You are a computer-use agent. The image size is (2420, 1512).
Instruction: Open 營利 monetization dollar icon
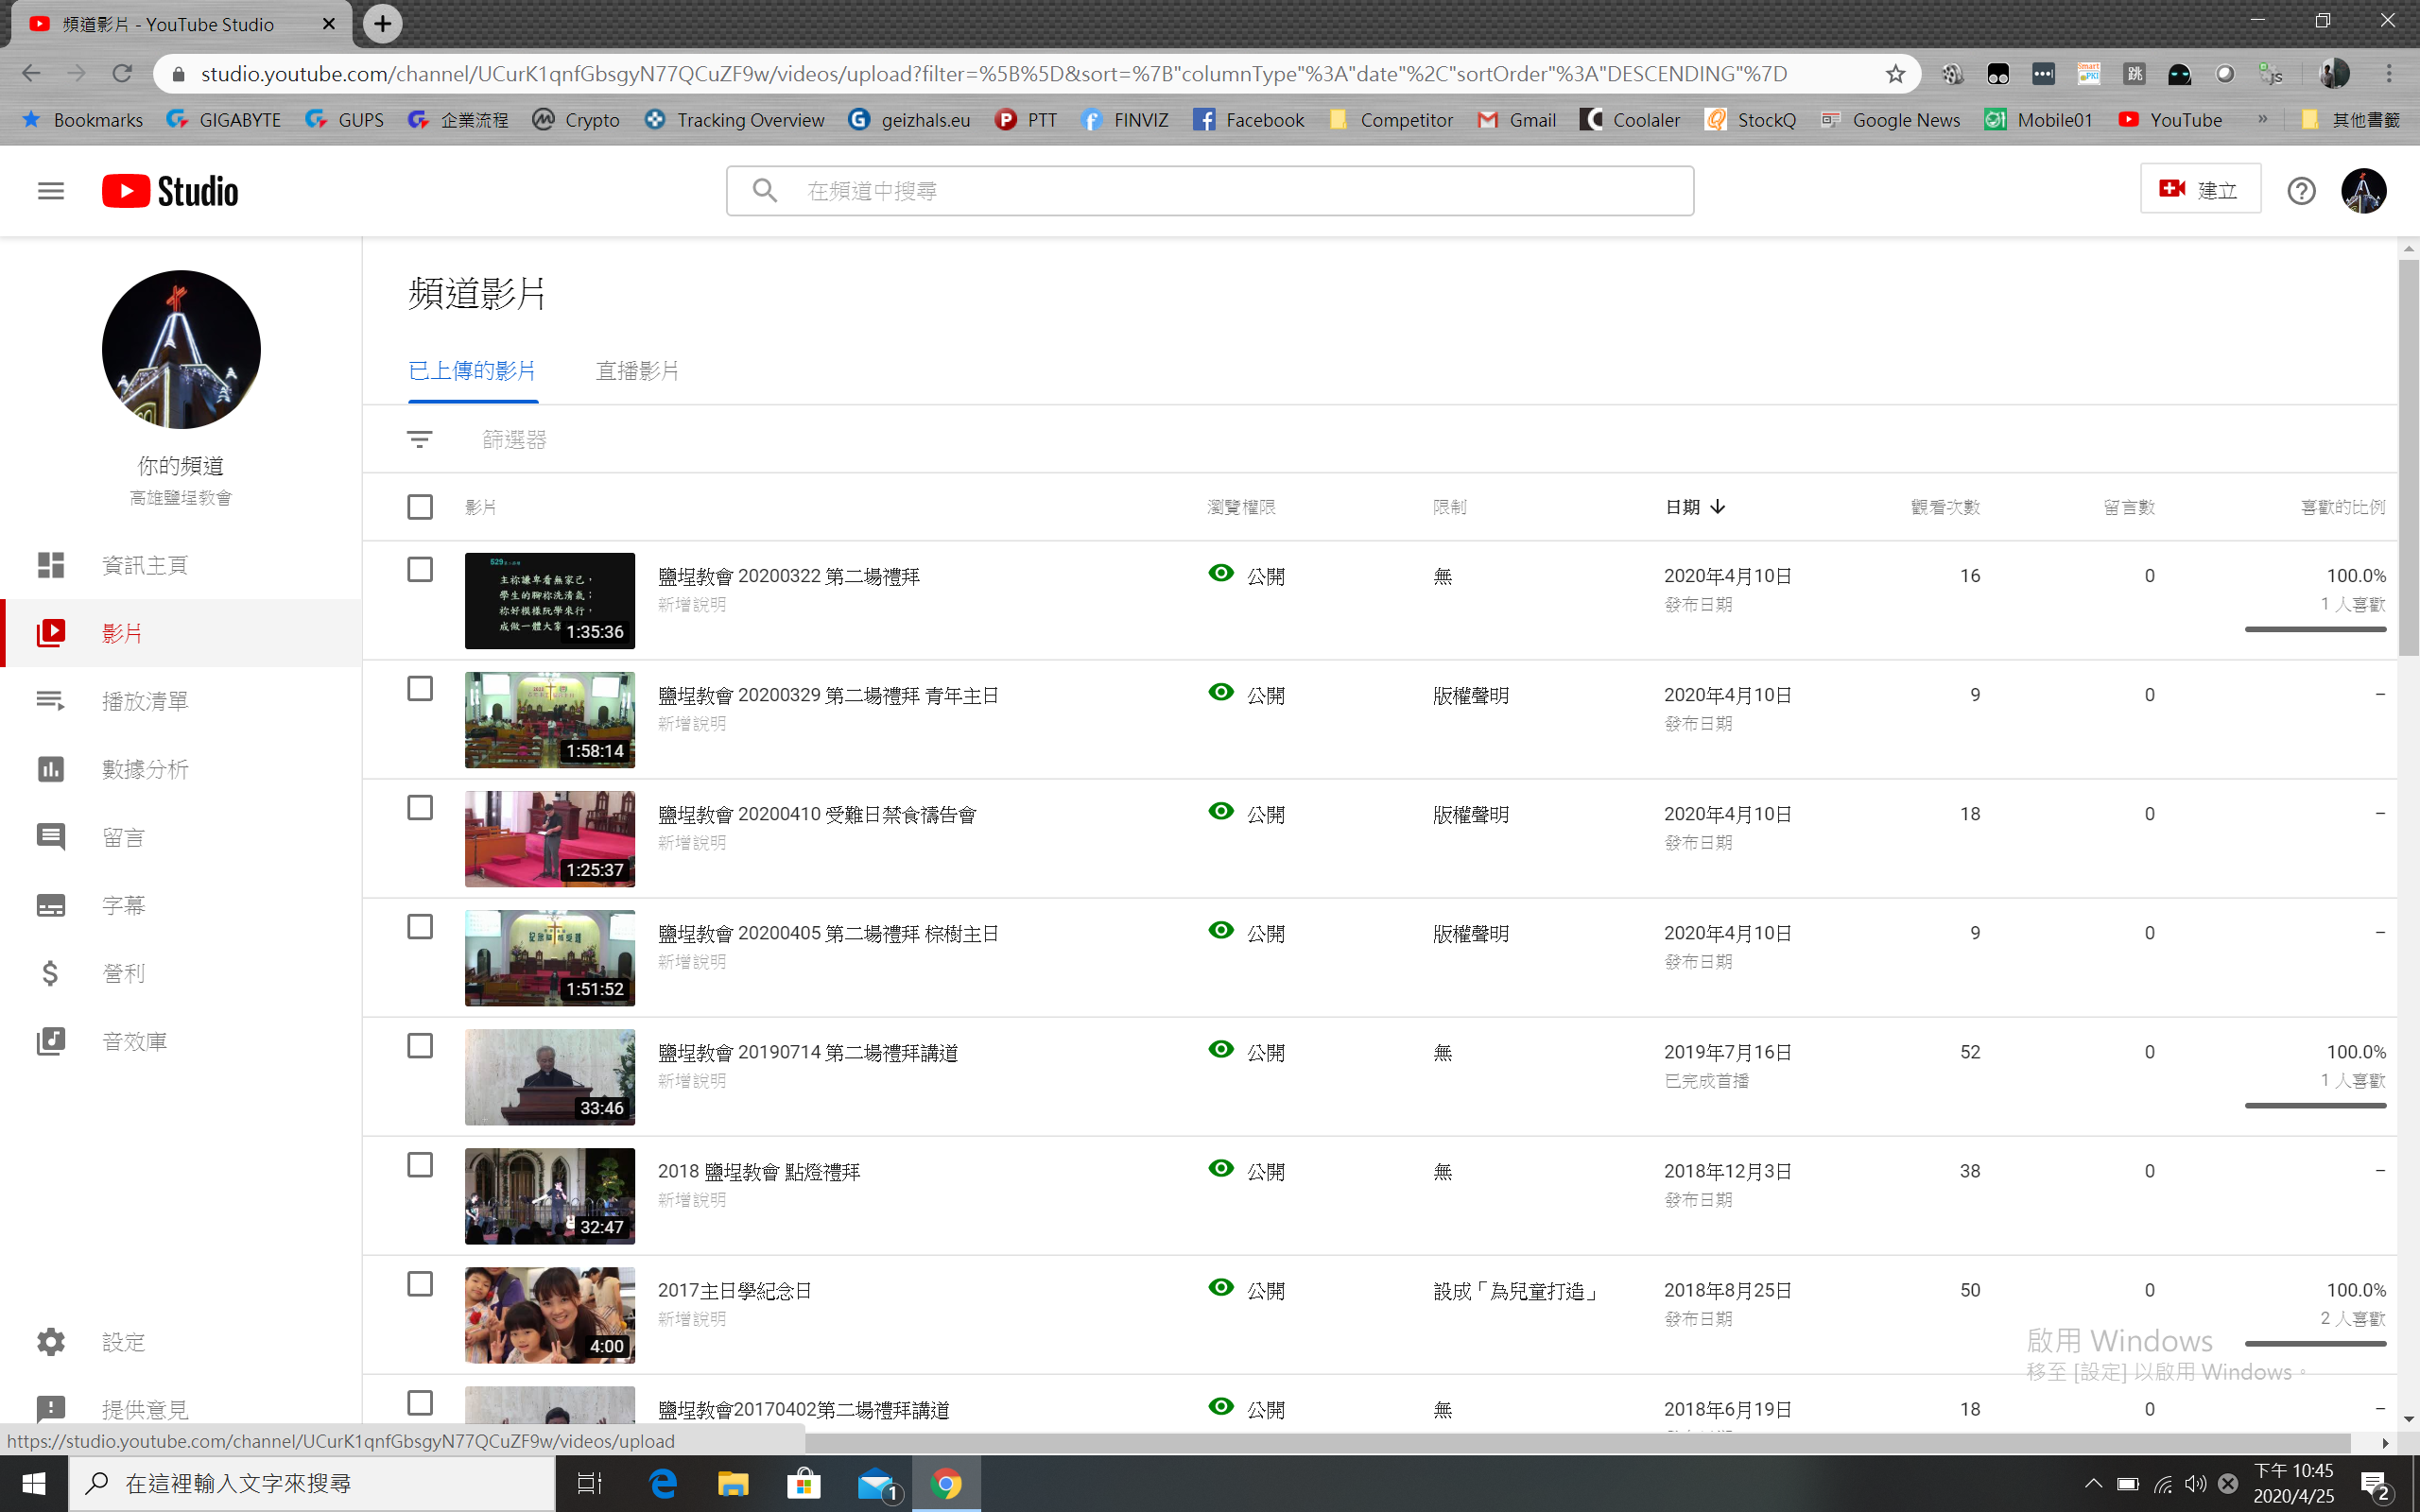(51, 973)
